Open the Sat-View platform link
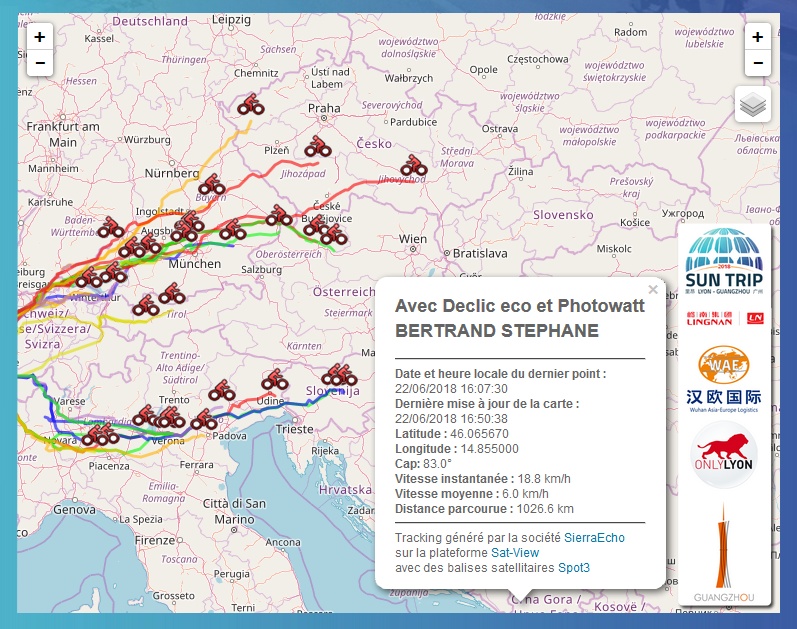This screenshot has height=629, width=797. pyautogui.click(x=515, y=553)
